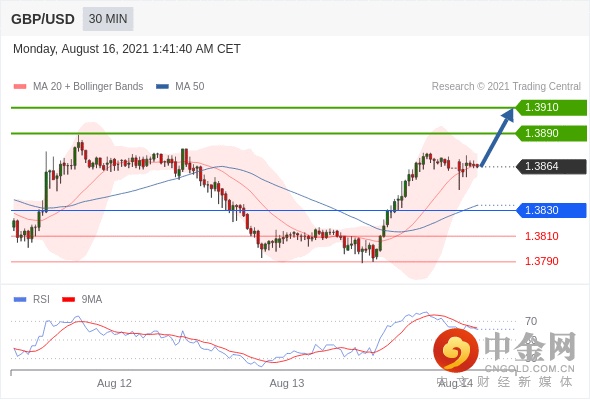Click the Aug 13 date axis label
The width and height of the screenshot is (590, 400).
(287, 383)
